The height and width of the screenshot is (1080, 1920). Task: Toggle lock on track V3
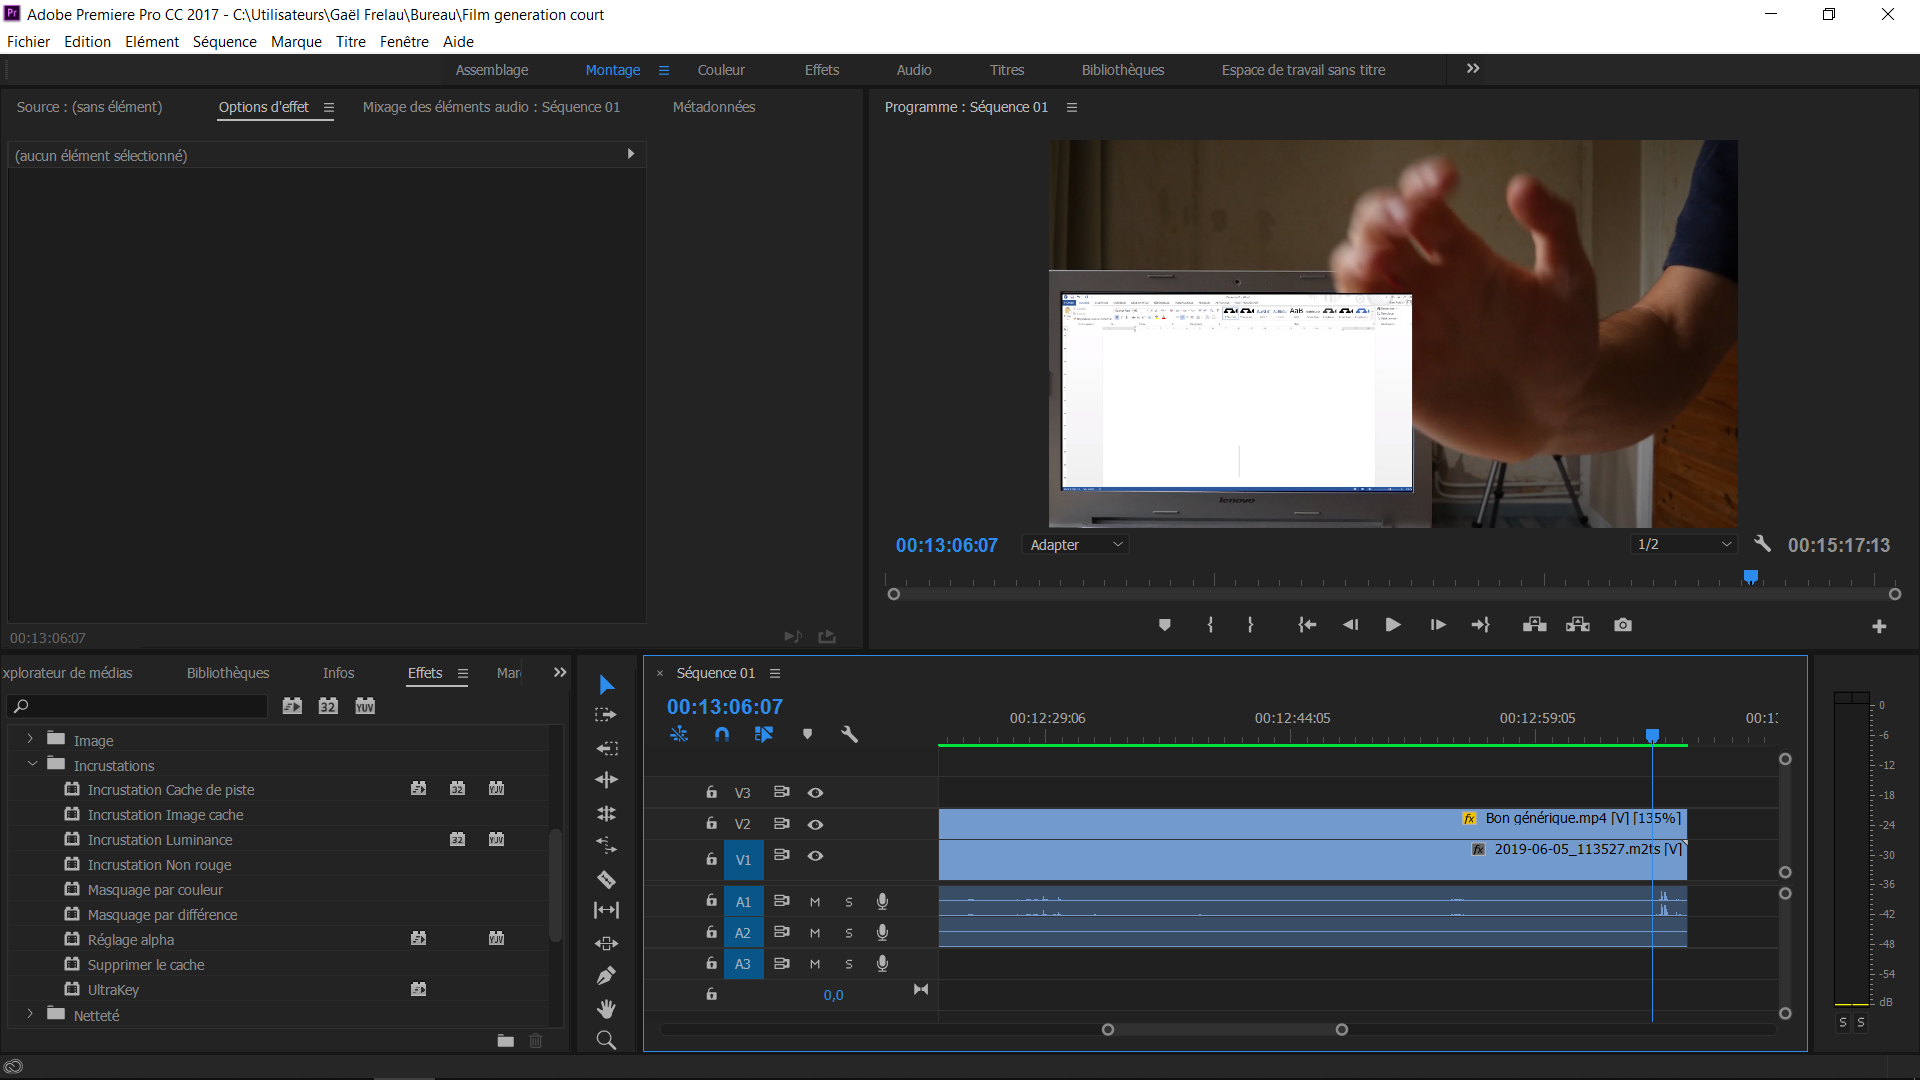(x=711, y=792)
